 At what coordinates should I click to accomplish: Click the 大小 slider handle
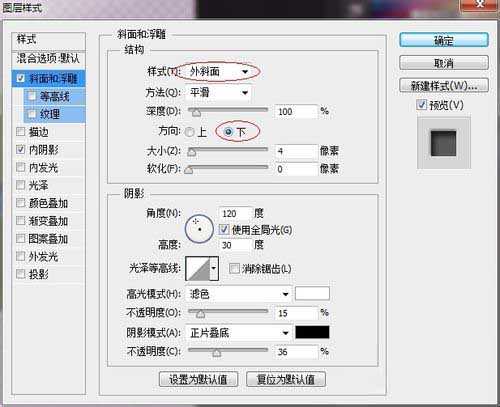[x=191, y=152]
